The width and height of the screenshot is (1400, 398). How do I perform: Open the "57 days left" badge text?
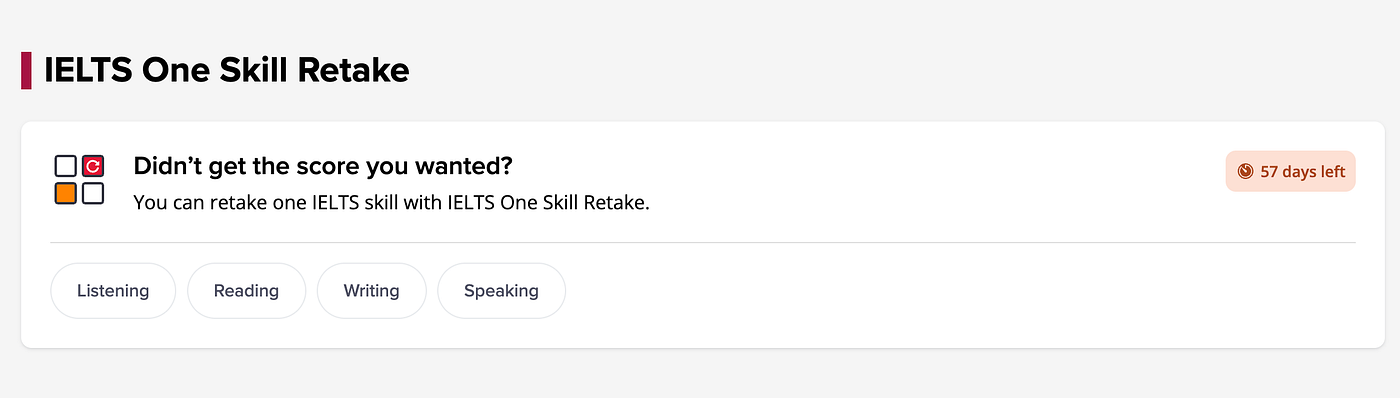point(1302,172)
